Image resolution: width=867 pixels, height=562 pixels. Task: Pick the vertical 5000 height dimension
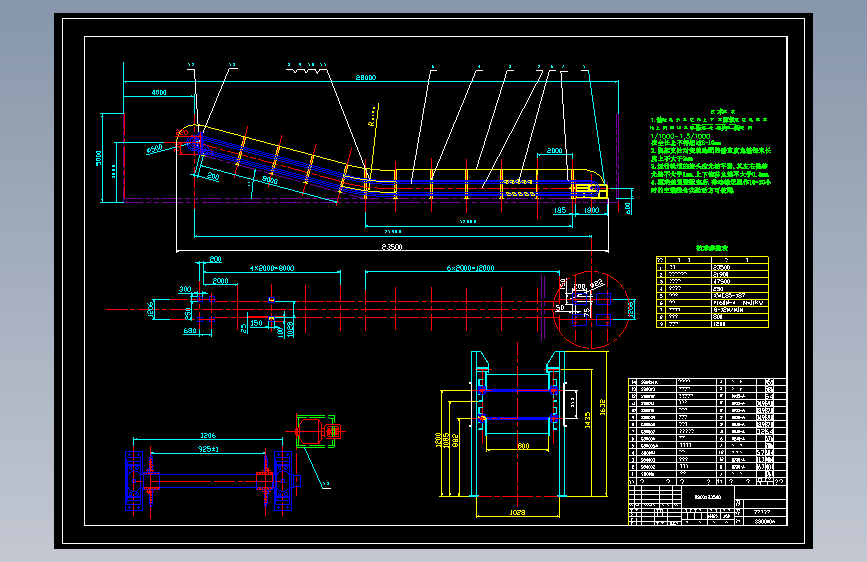tap(99, 158)
